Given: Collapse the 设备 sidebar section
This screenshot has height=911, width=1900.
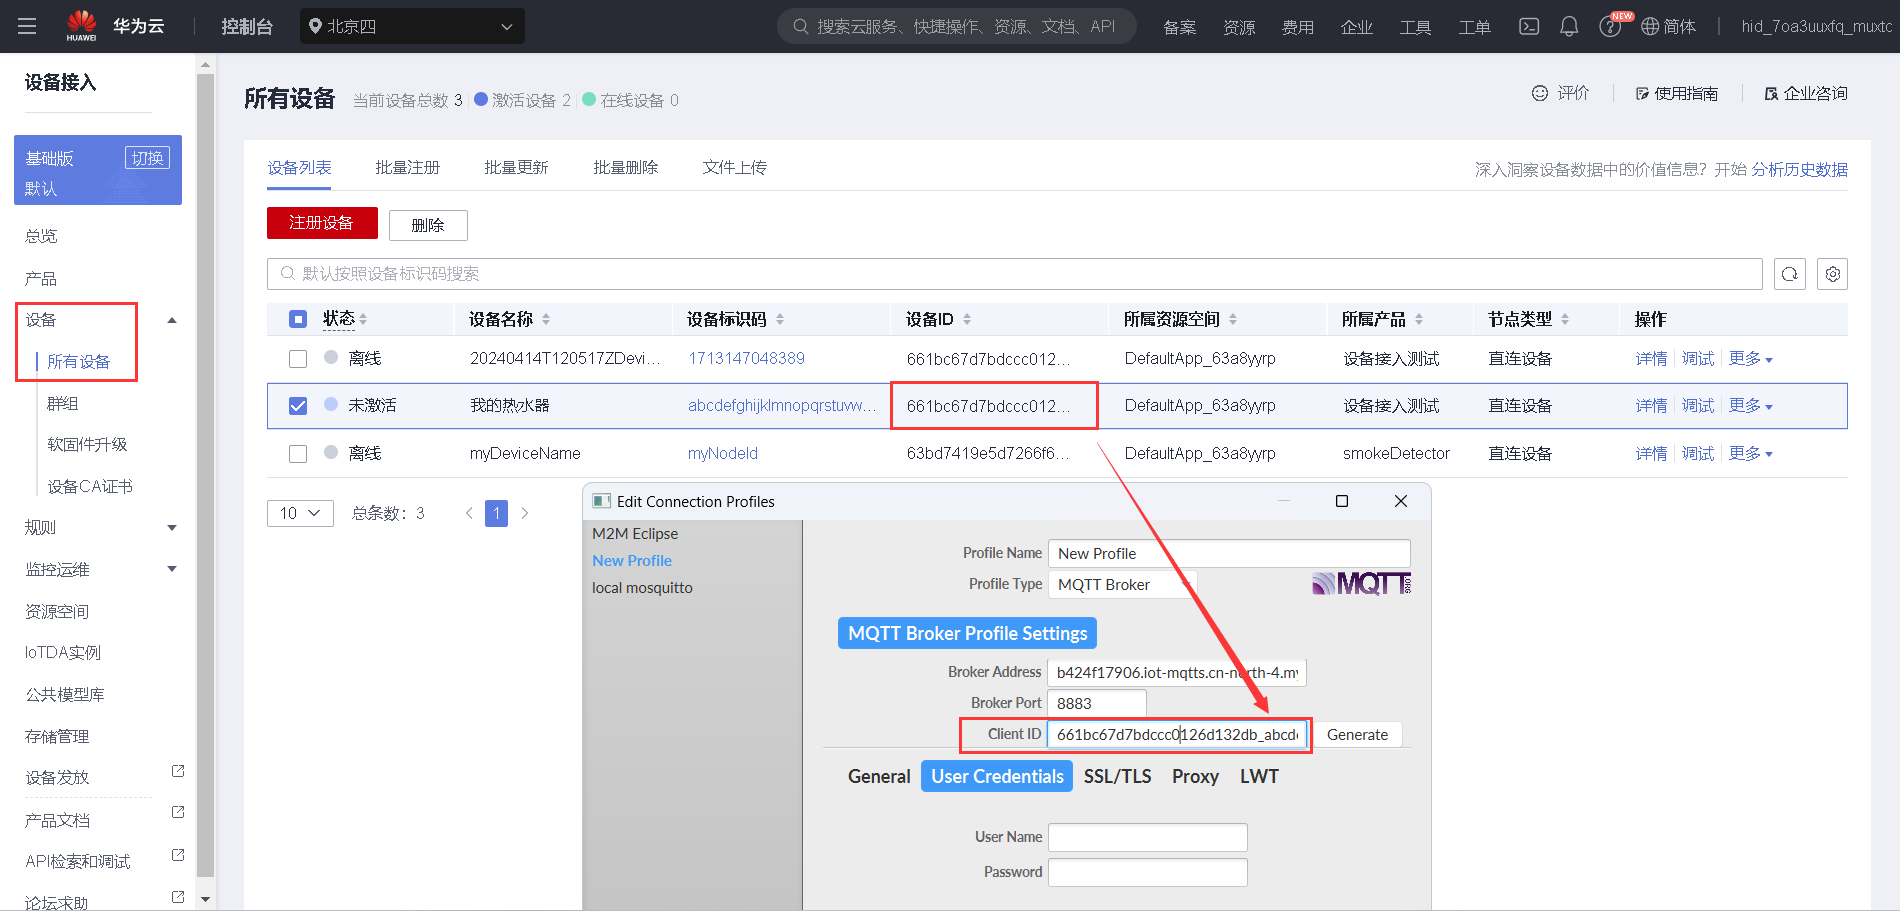Looking at the screenshot, I should [x=172, y=320].
